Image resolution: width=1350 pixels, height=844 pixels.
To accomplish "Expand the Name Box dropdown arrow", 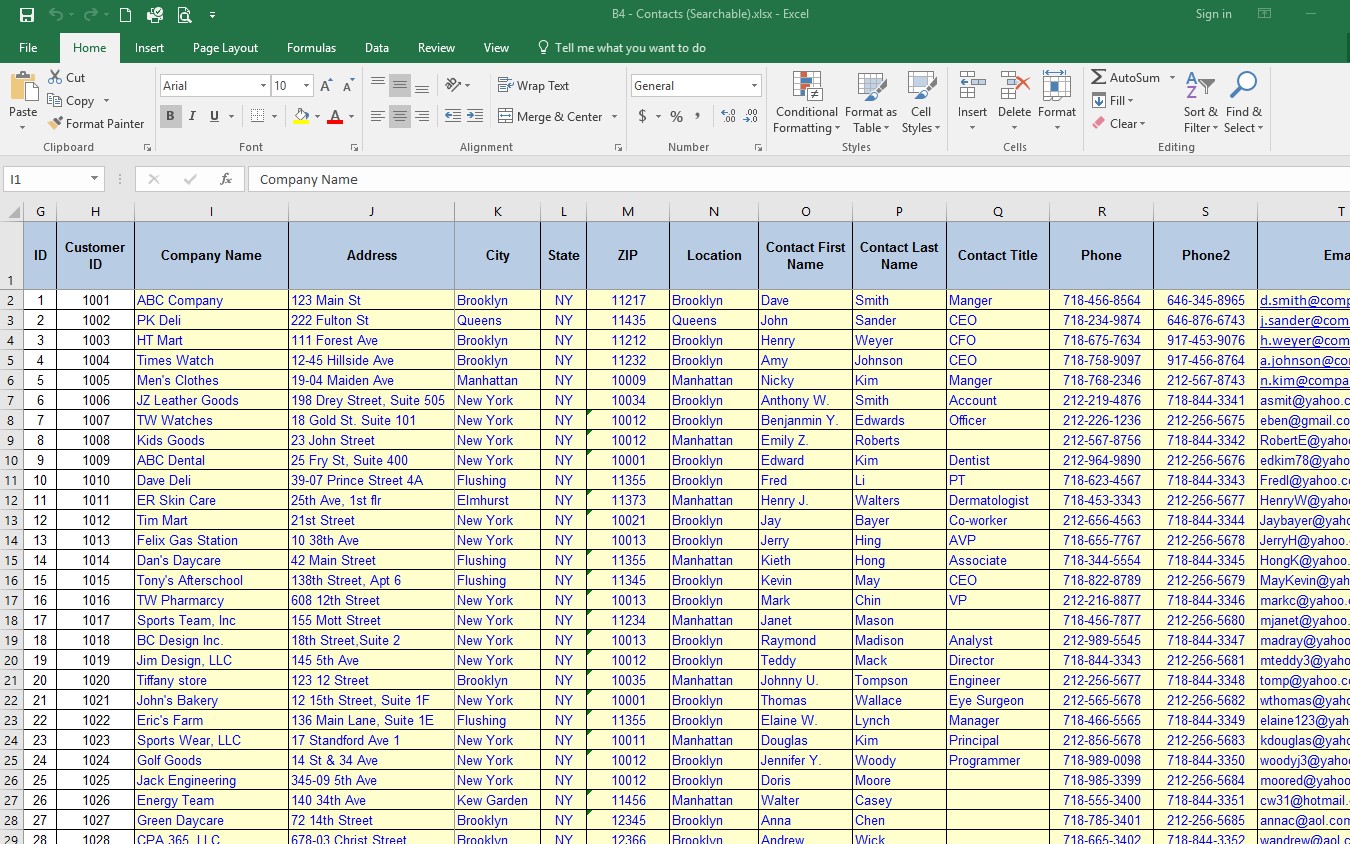I will pos(95,180).
